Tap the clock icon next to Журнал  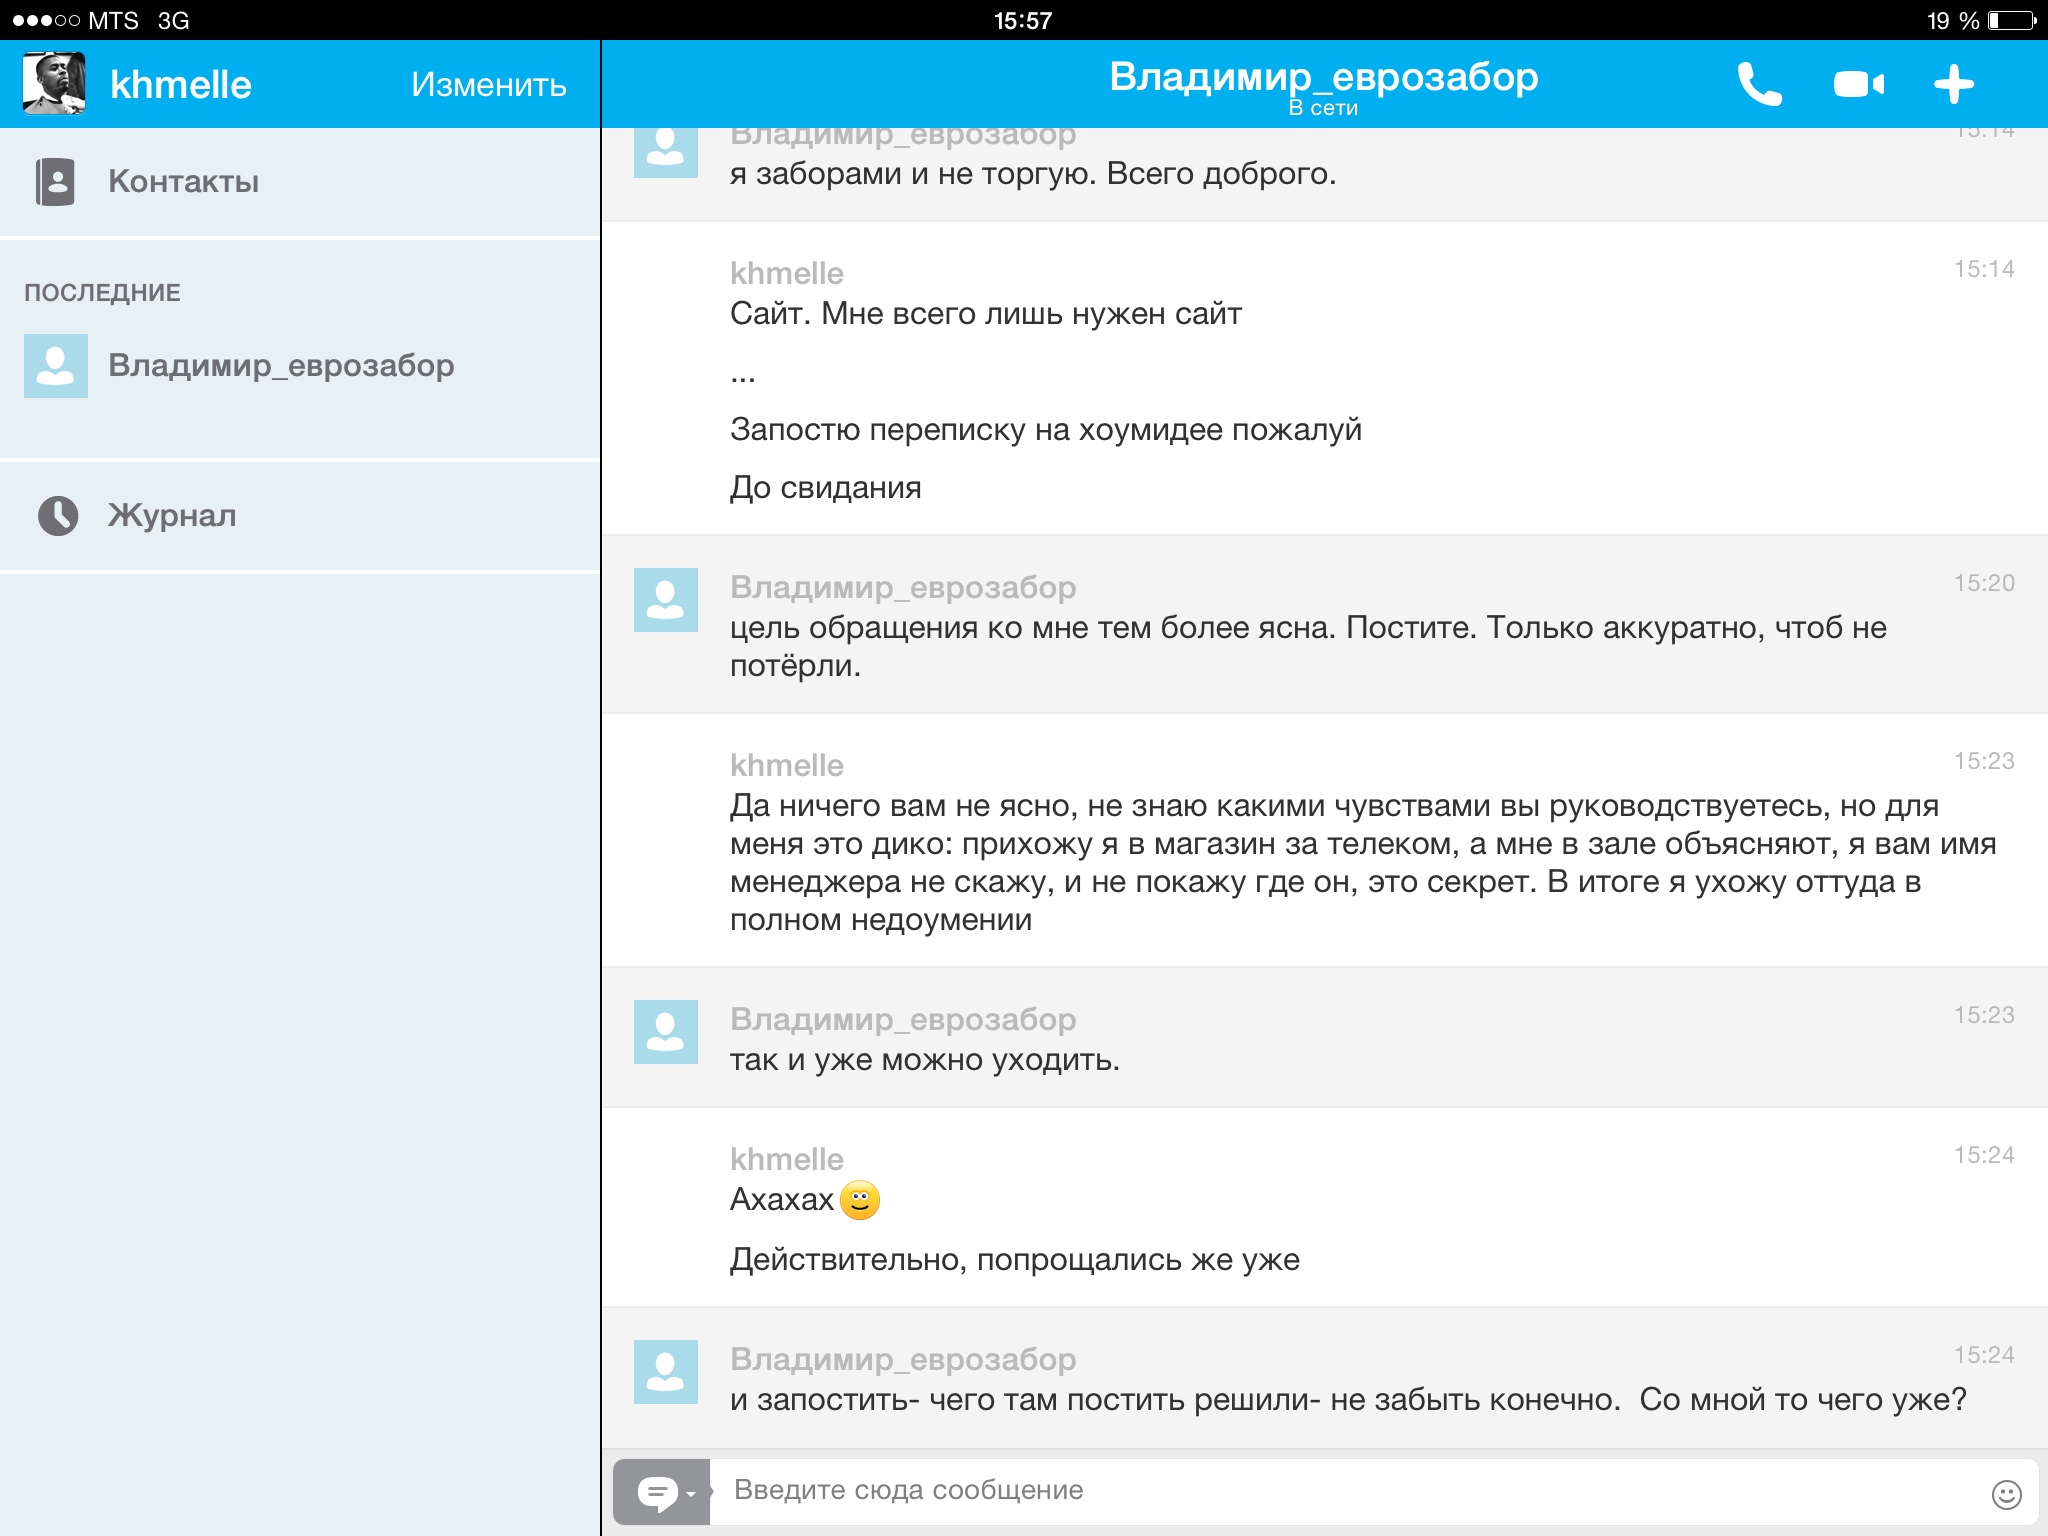coord(58,515)
